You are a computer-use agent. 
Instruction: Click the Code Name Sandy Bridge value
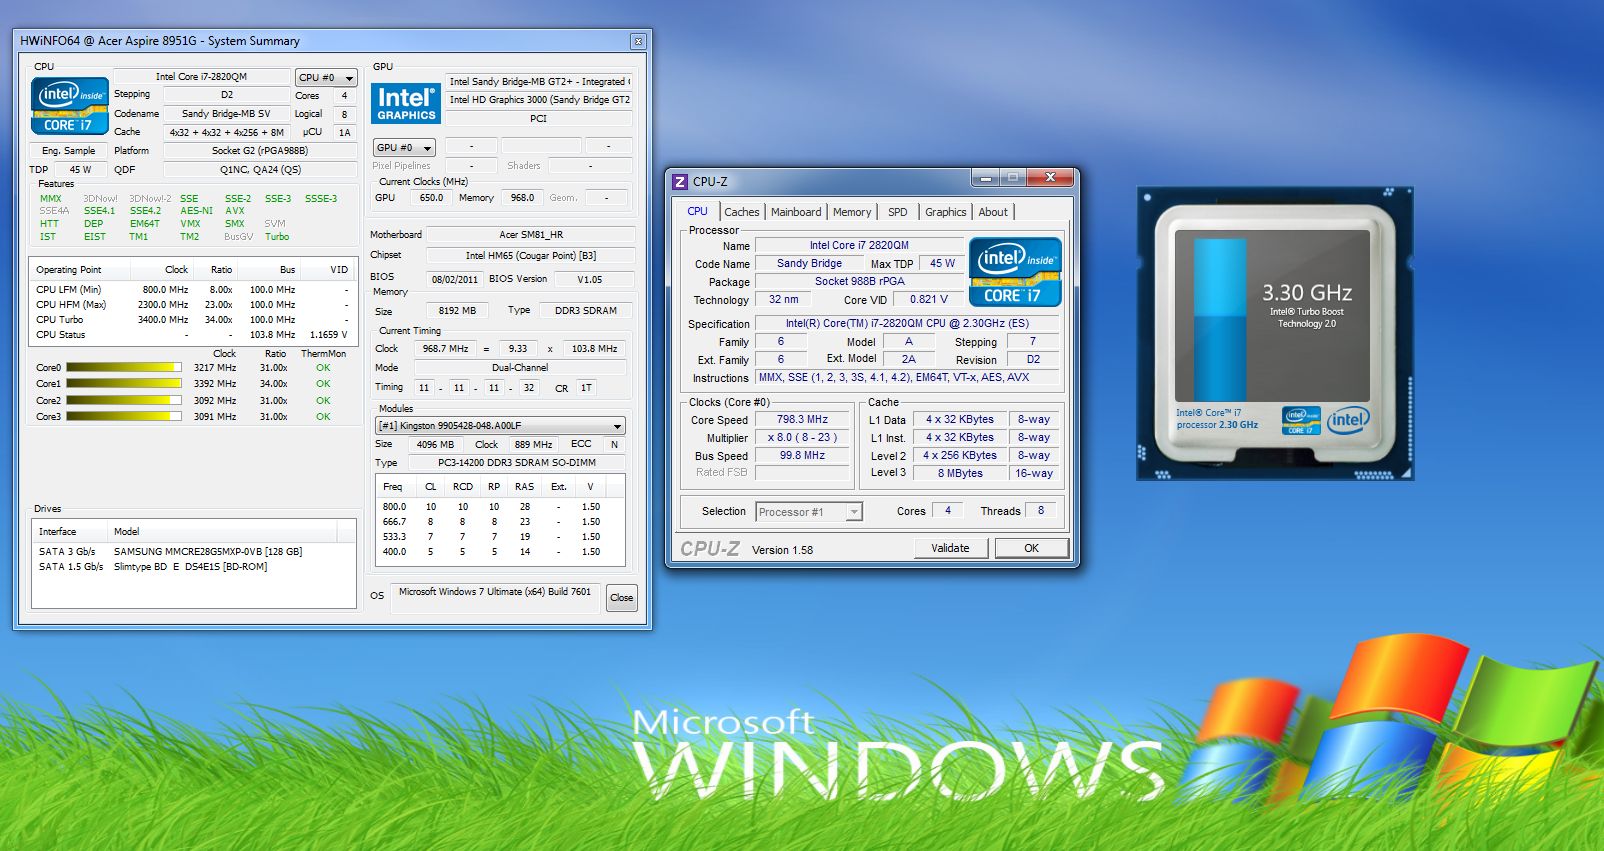pos(809,264)
